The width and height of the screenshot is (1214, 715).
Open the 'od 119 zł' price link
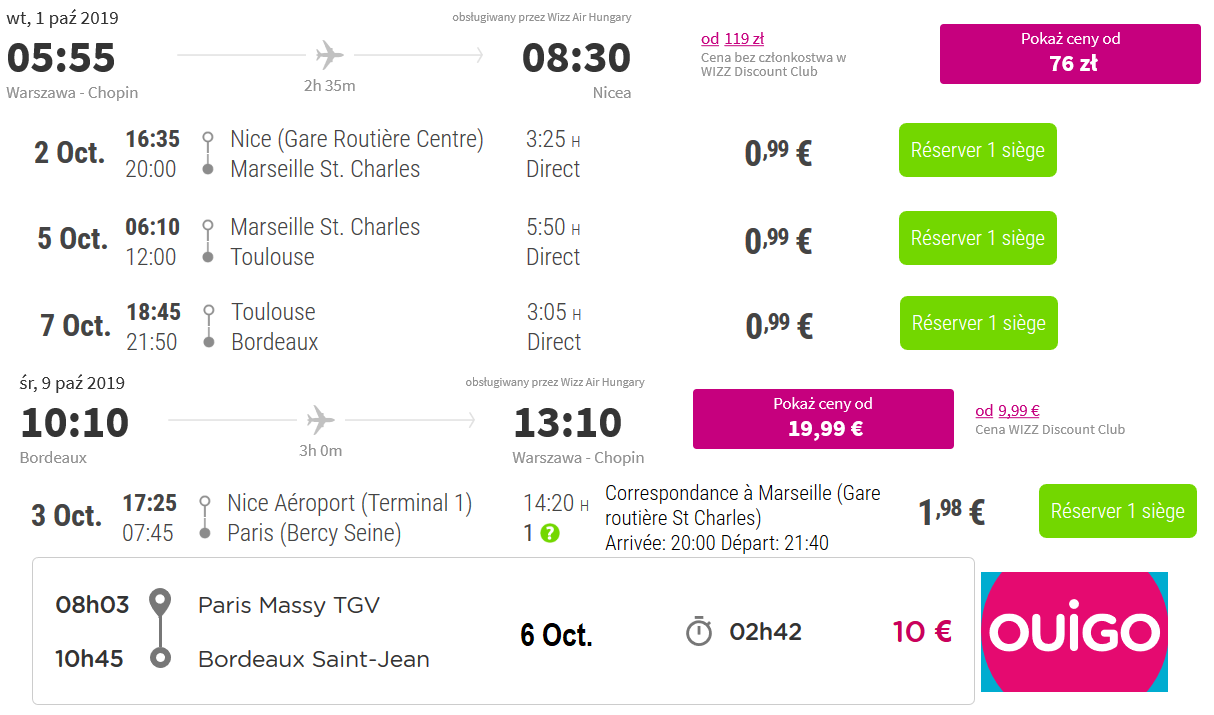732,39
